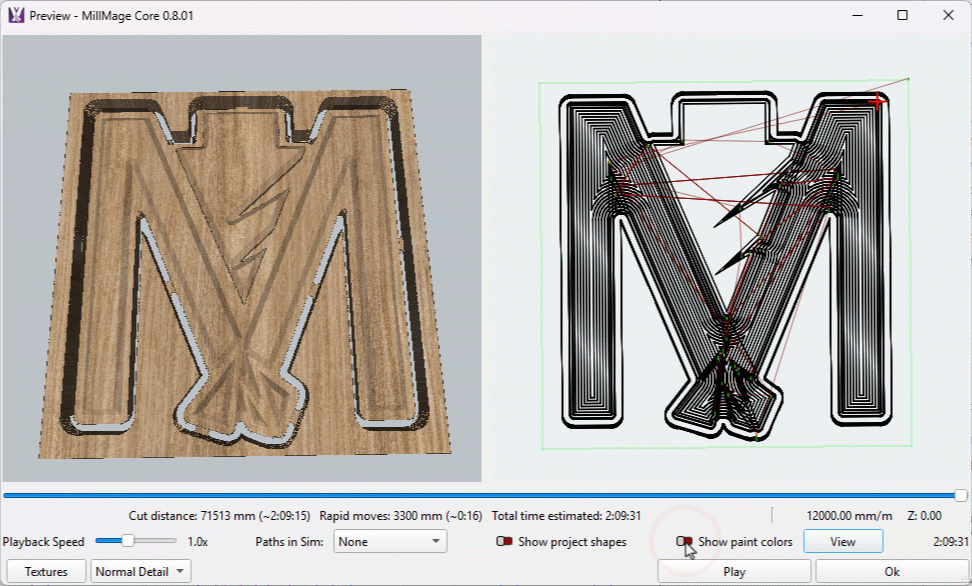This screenshot has width=972, height=586.
Task: Click the 12000.00 mm/m feed rate readout
Action: [849, 516]
